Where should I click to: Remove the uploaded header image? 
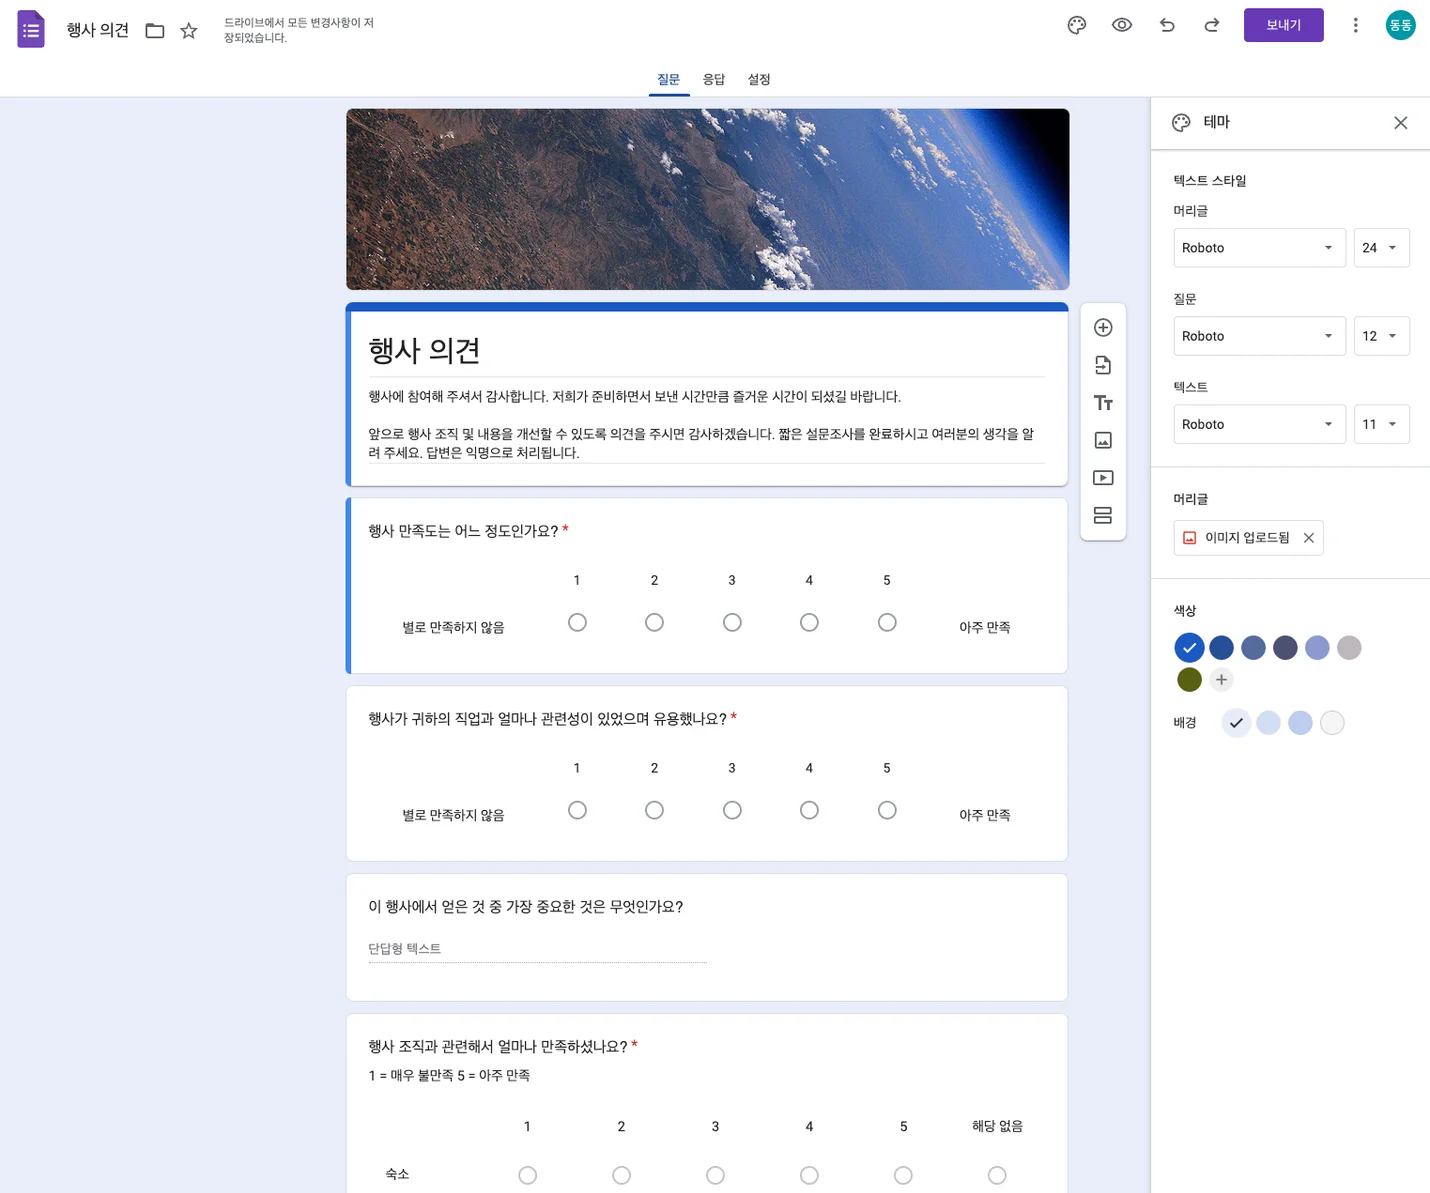(1308, 538)
